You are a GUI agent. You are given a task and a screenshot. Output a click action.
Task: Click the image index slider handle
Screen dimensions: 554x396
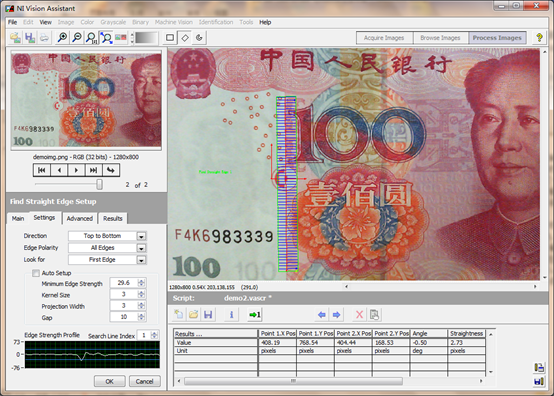100,184
